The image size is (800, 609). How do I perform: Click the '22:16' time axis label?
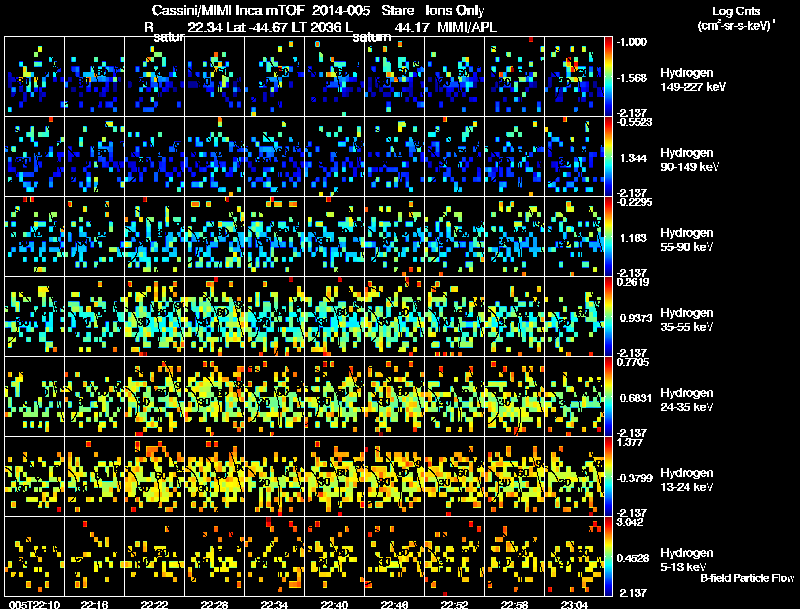pyautogui.click(x=94, y=605)
